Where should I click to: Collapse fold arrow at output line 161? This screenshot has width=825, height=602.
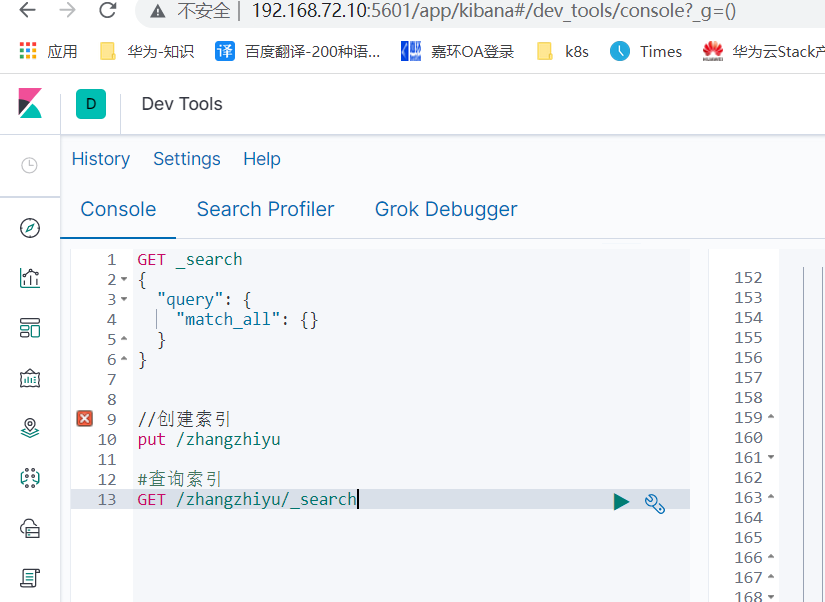[x=771, y=457]
